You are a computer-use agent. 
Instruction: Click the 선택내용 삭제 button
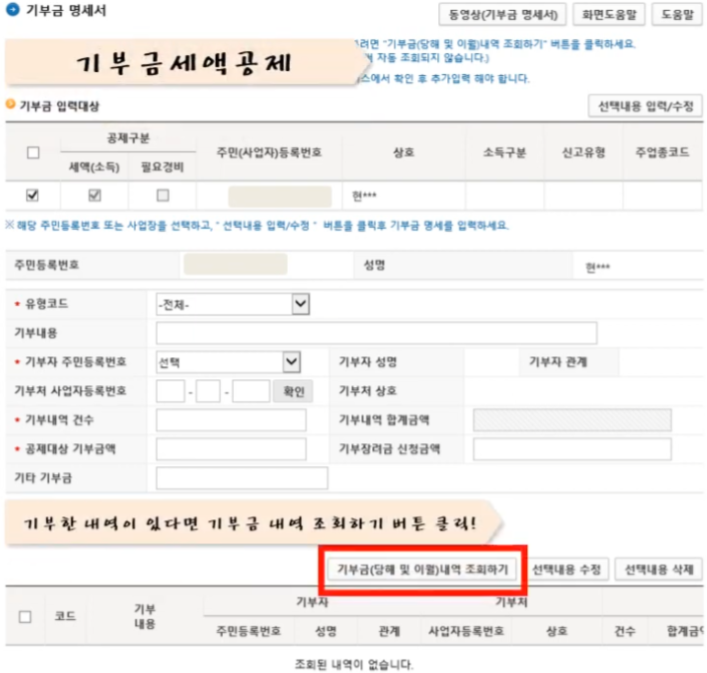point(659,569)
